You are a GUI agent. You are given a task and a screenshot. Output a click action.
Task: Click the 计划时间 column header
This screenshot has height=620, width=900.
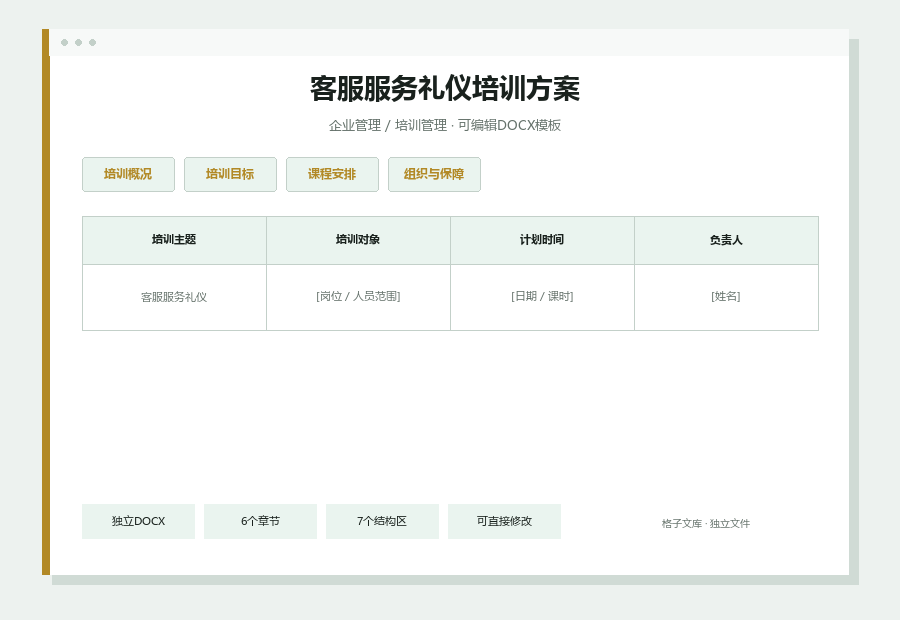[x=542, y=240]
